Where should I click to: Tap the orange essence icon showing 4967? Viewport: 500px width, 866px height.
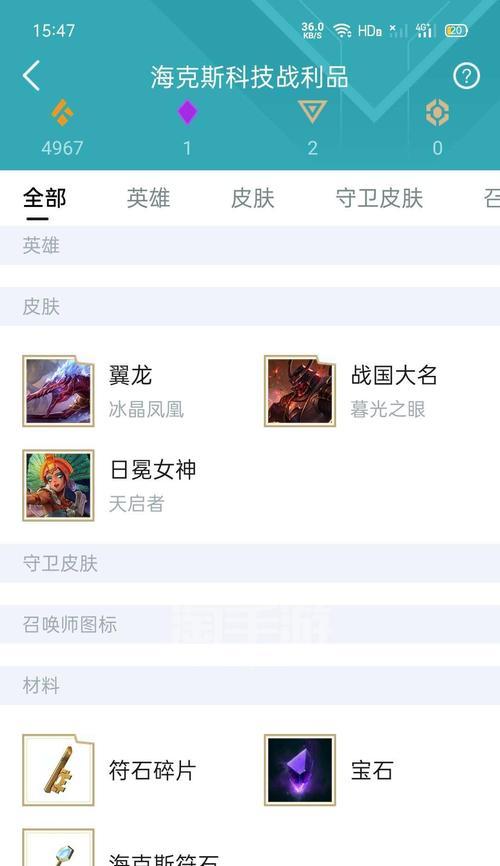62,113
